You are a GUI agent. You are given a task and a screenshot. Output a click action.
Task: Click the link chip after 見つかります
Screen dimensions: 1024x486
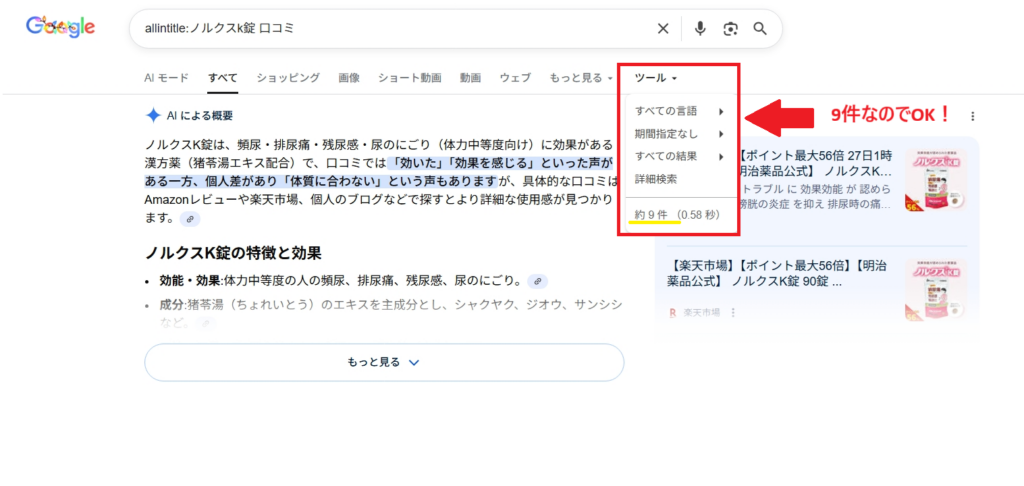click(x=189, y=219)
